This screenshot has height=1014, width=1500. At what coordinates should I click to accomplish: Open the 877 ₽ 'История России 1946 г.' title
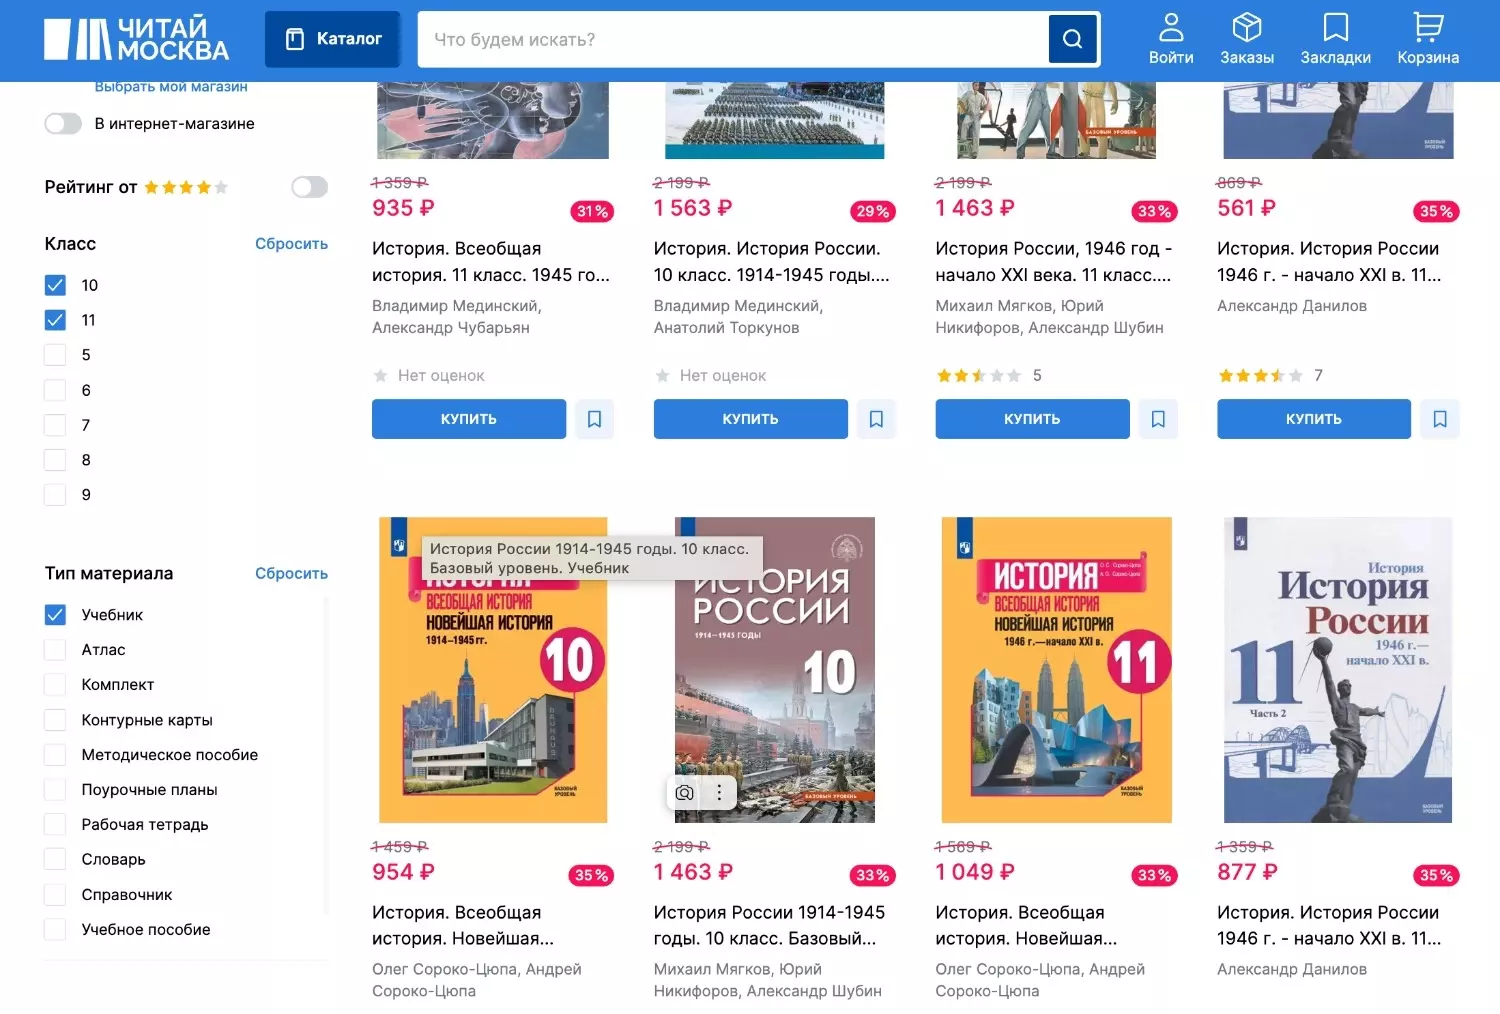pyautogui.click(x=1330, y=926)
